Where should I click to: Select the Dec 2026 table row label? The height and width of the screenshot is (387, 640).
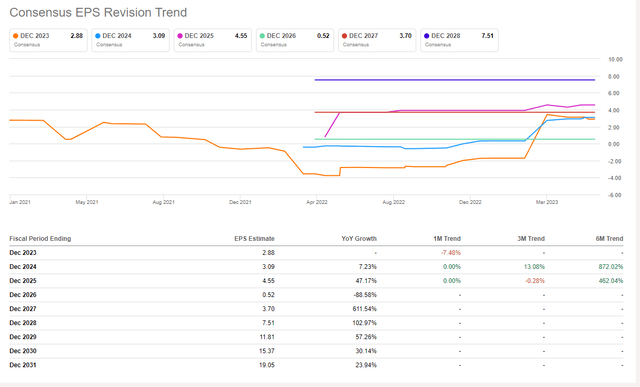[23, 295]
